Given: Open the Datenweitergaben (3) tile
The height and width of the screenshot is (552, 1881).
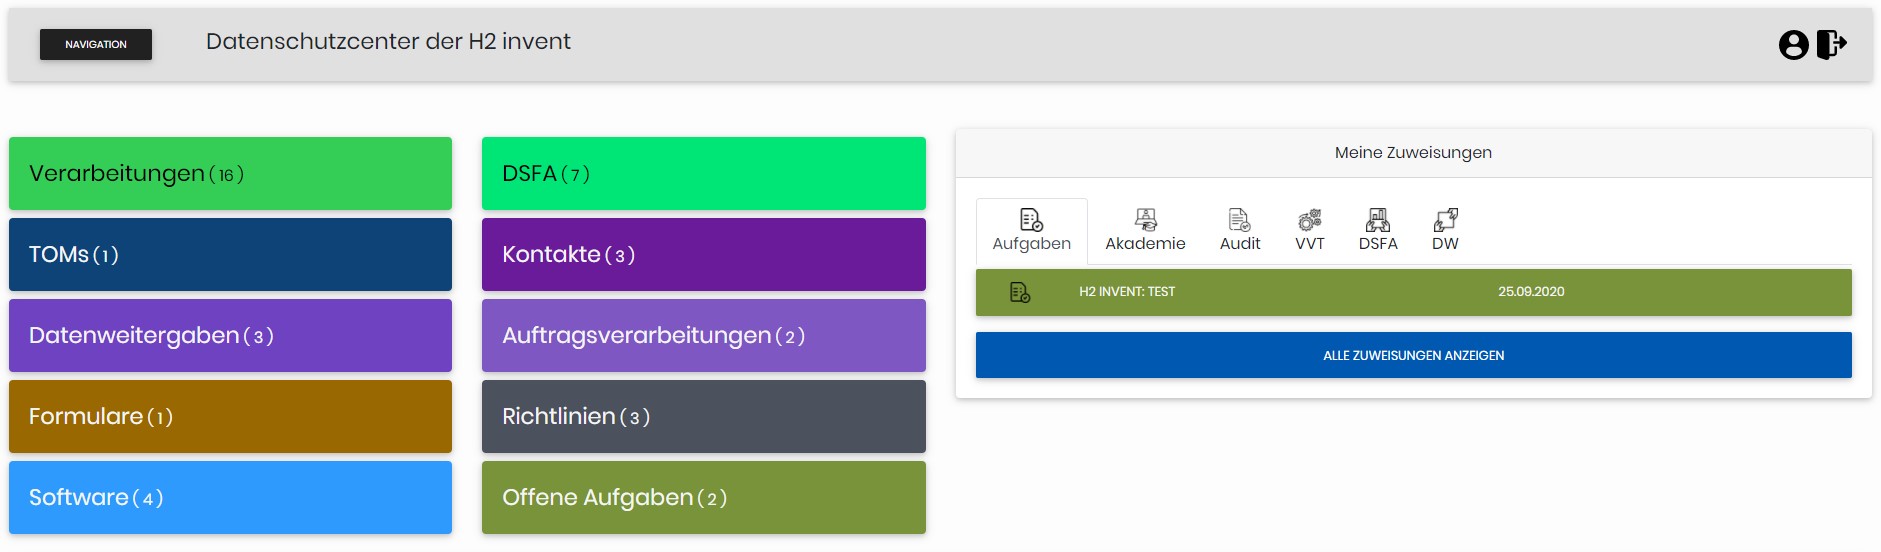Looking at the screenshot, I should click(x=230, y=335).
